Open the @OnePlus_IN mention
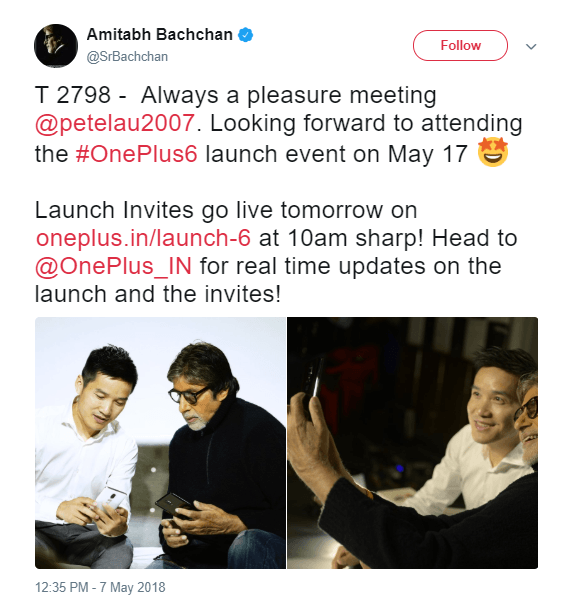 113,266
